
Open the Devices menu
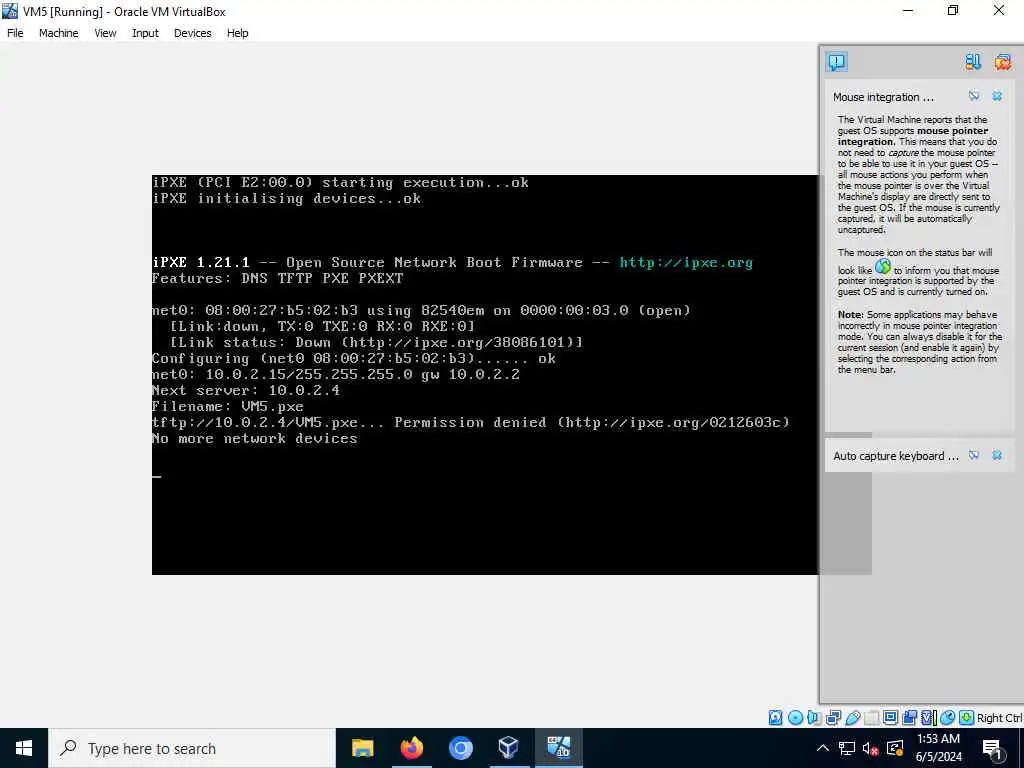[x=193, y=33]
